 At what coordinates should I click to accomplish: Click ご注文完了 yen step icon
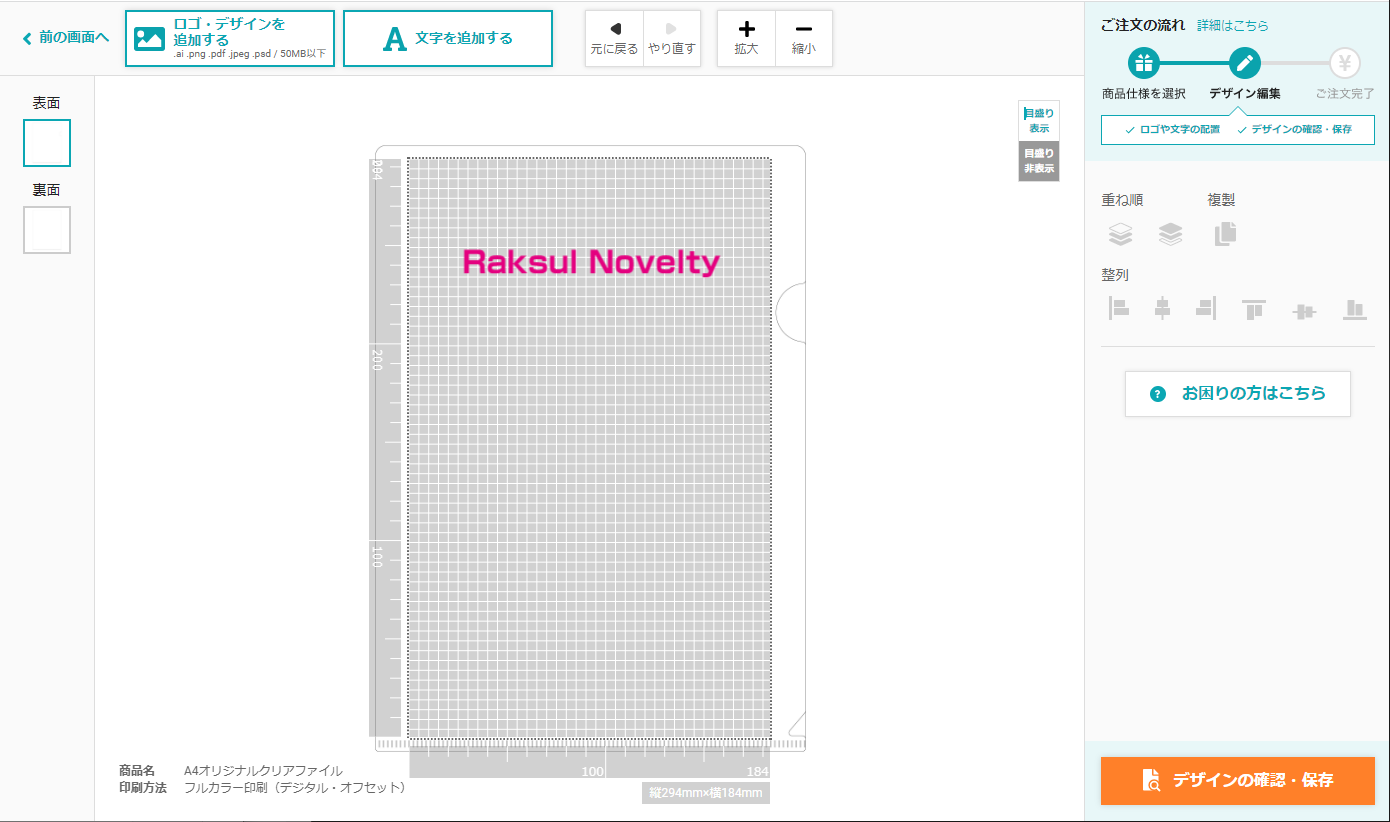pos(1345,64)
